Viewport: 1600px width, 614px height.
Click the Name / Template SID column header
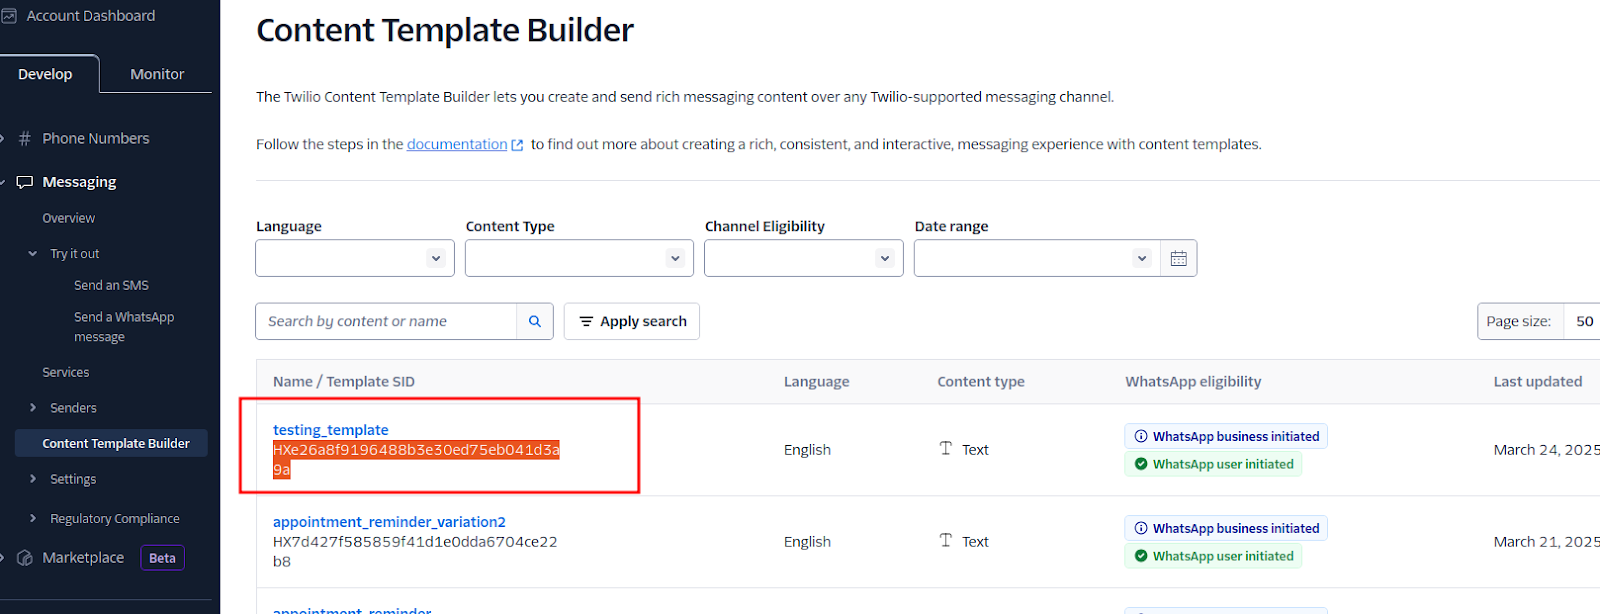(x=344, y=382)
